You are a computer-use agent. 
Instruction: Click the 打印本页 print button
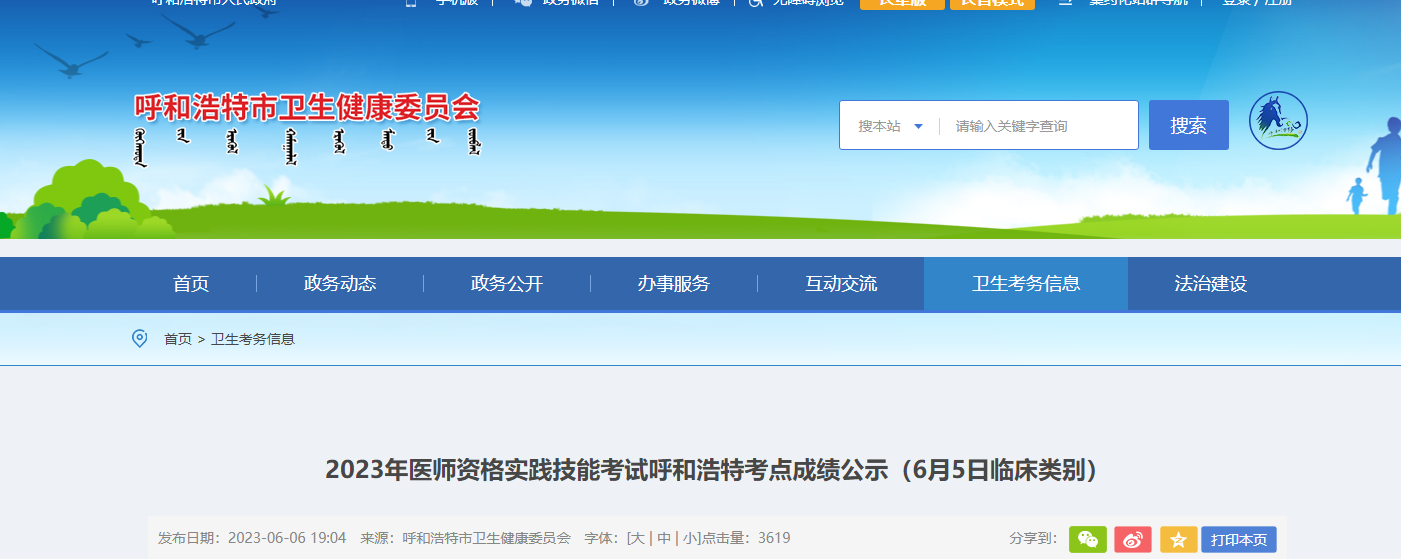tap(1239, 539)
